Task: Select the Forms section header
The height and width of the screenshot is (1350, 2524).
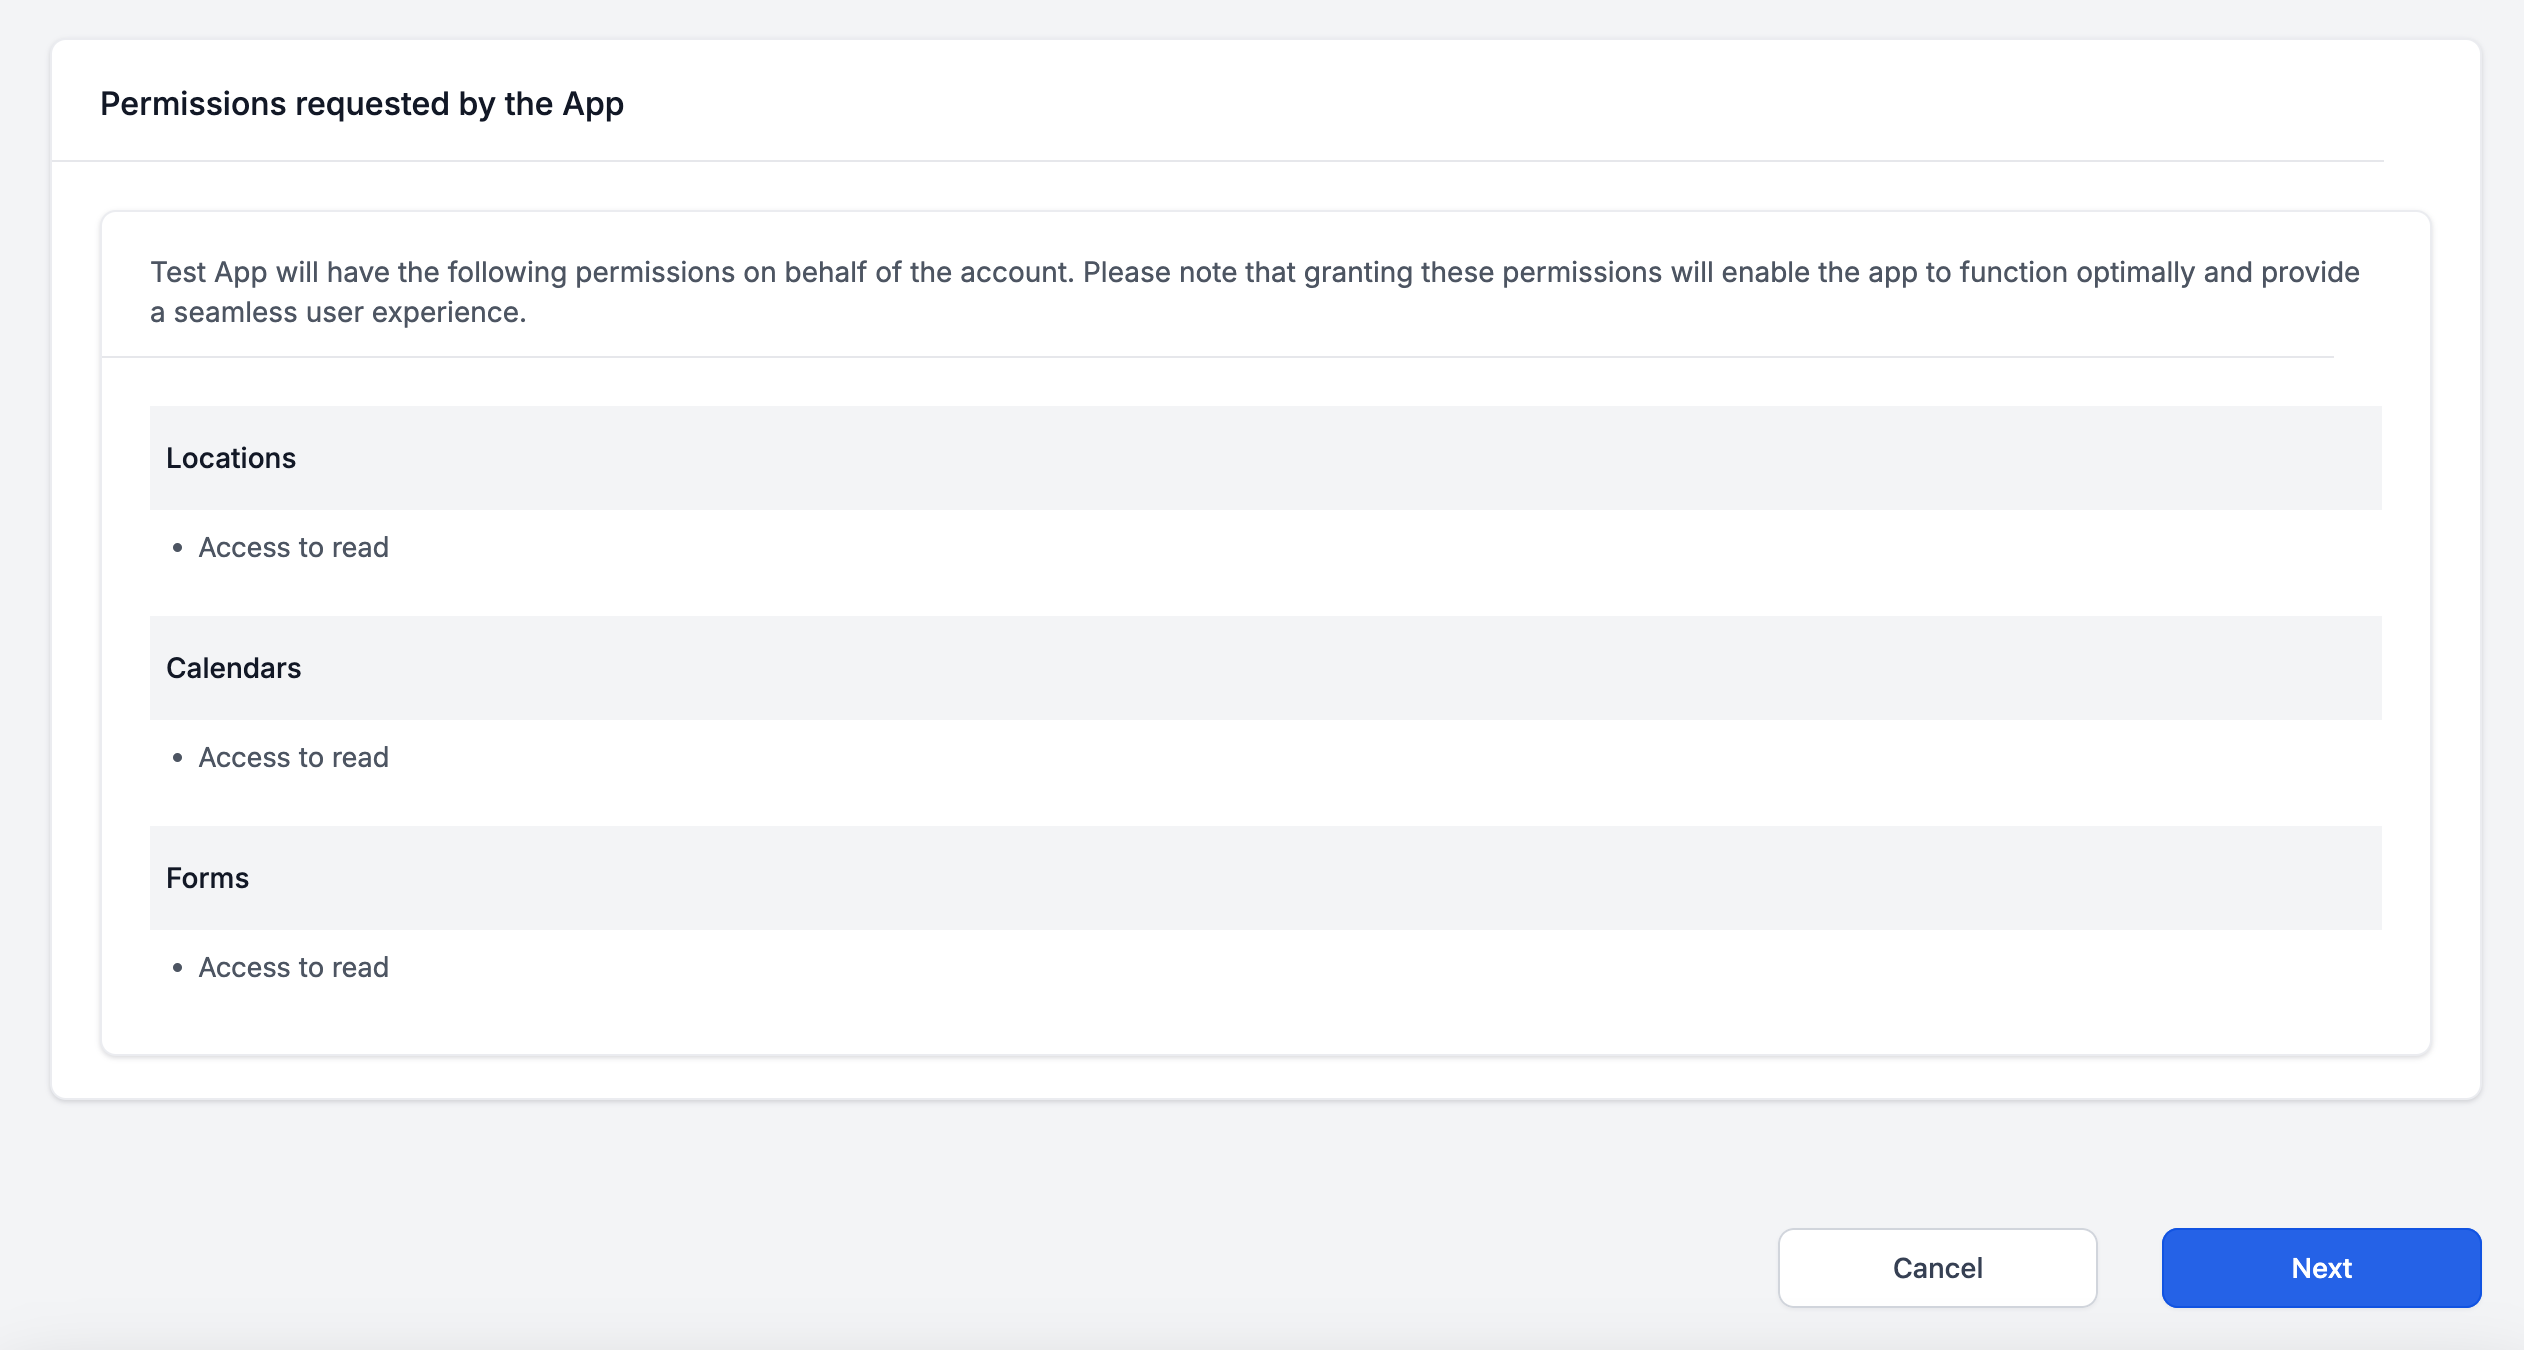Action: click(207, 877)
